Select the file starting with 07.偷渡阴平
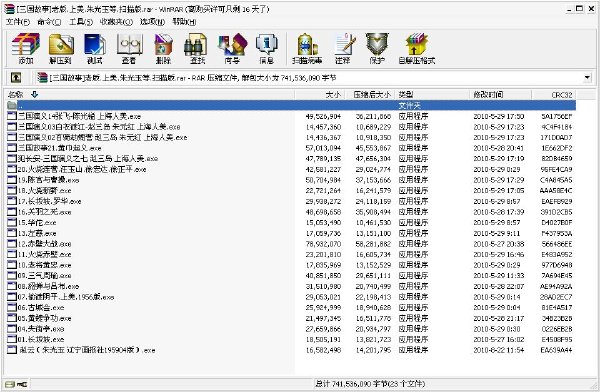The image size is (600, 392). click(x=66, y=297)
